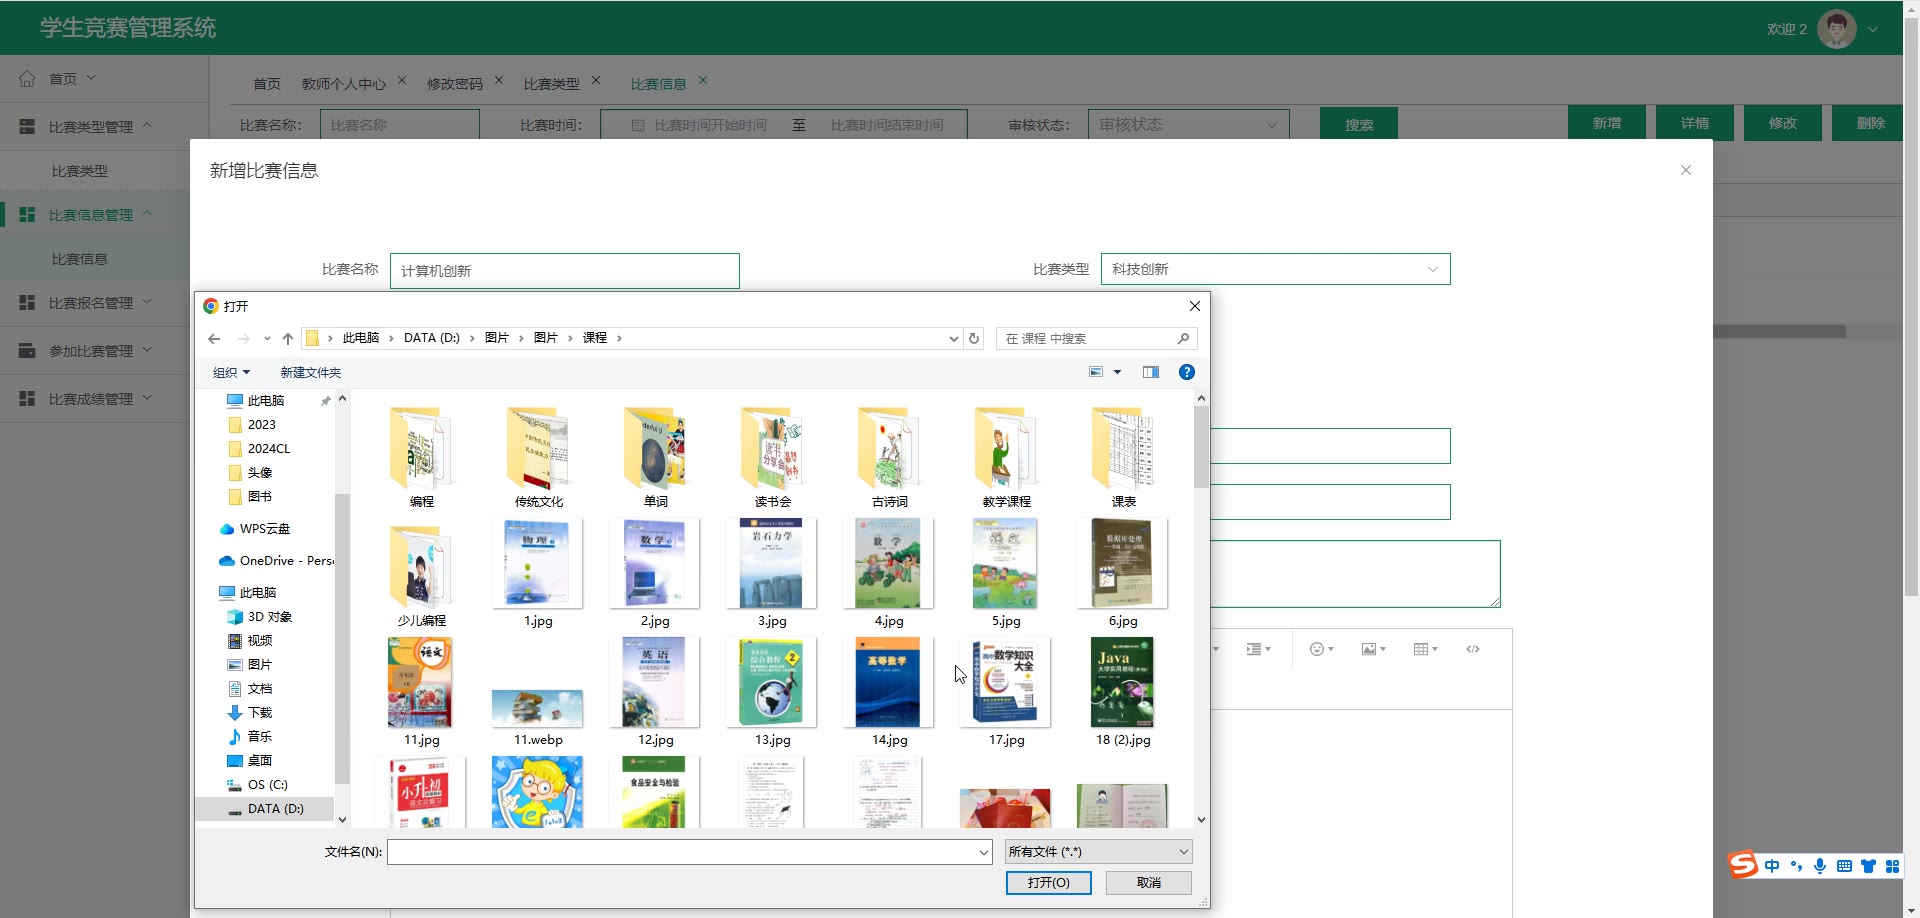Click the insert image editor icon

[1372, 650]
